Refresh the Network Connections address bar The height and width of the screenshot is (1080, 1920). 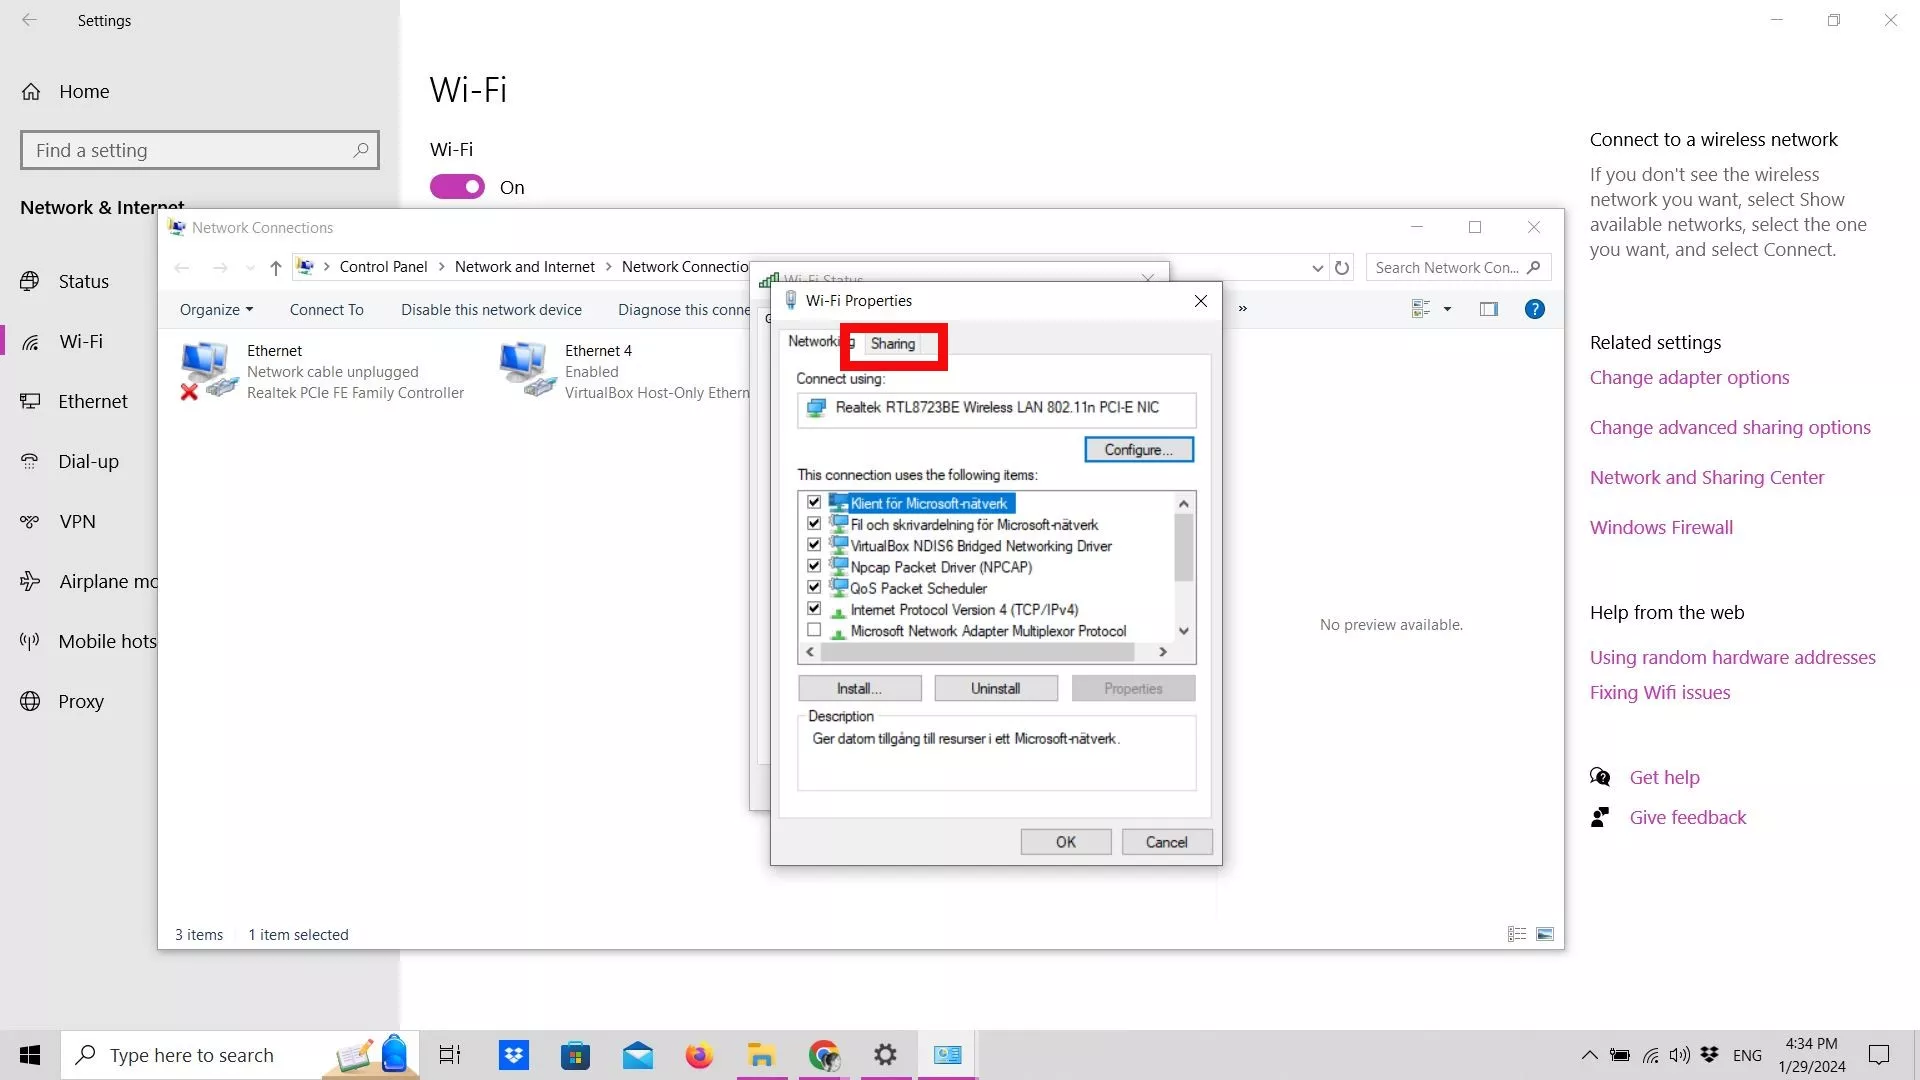tap(1342, 268)
